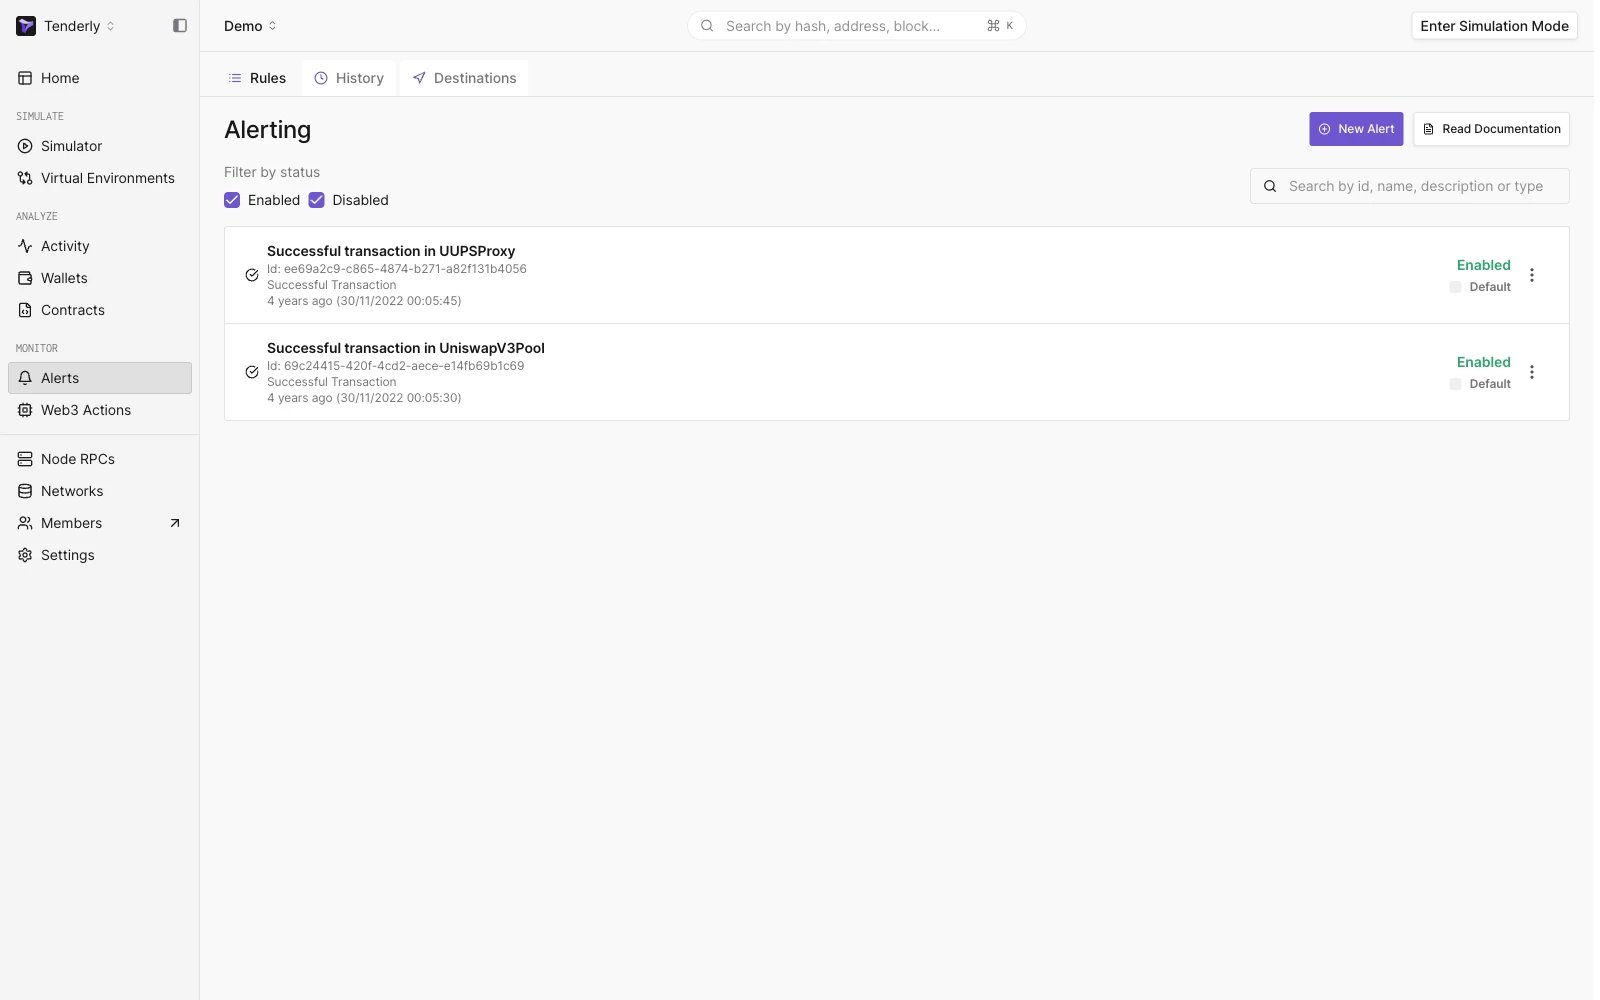This screenshot has width=1600, height=1000.
Task: Open the UUPSProxy alert title
Action: (x=391, y=251)
